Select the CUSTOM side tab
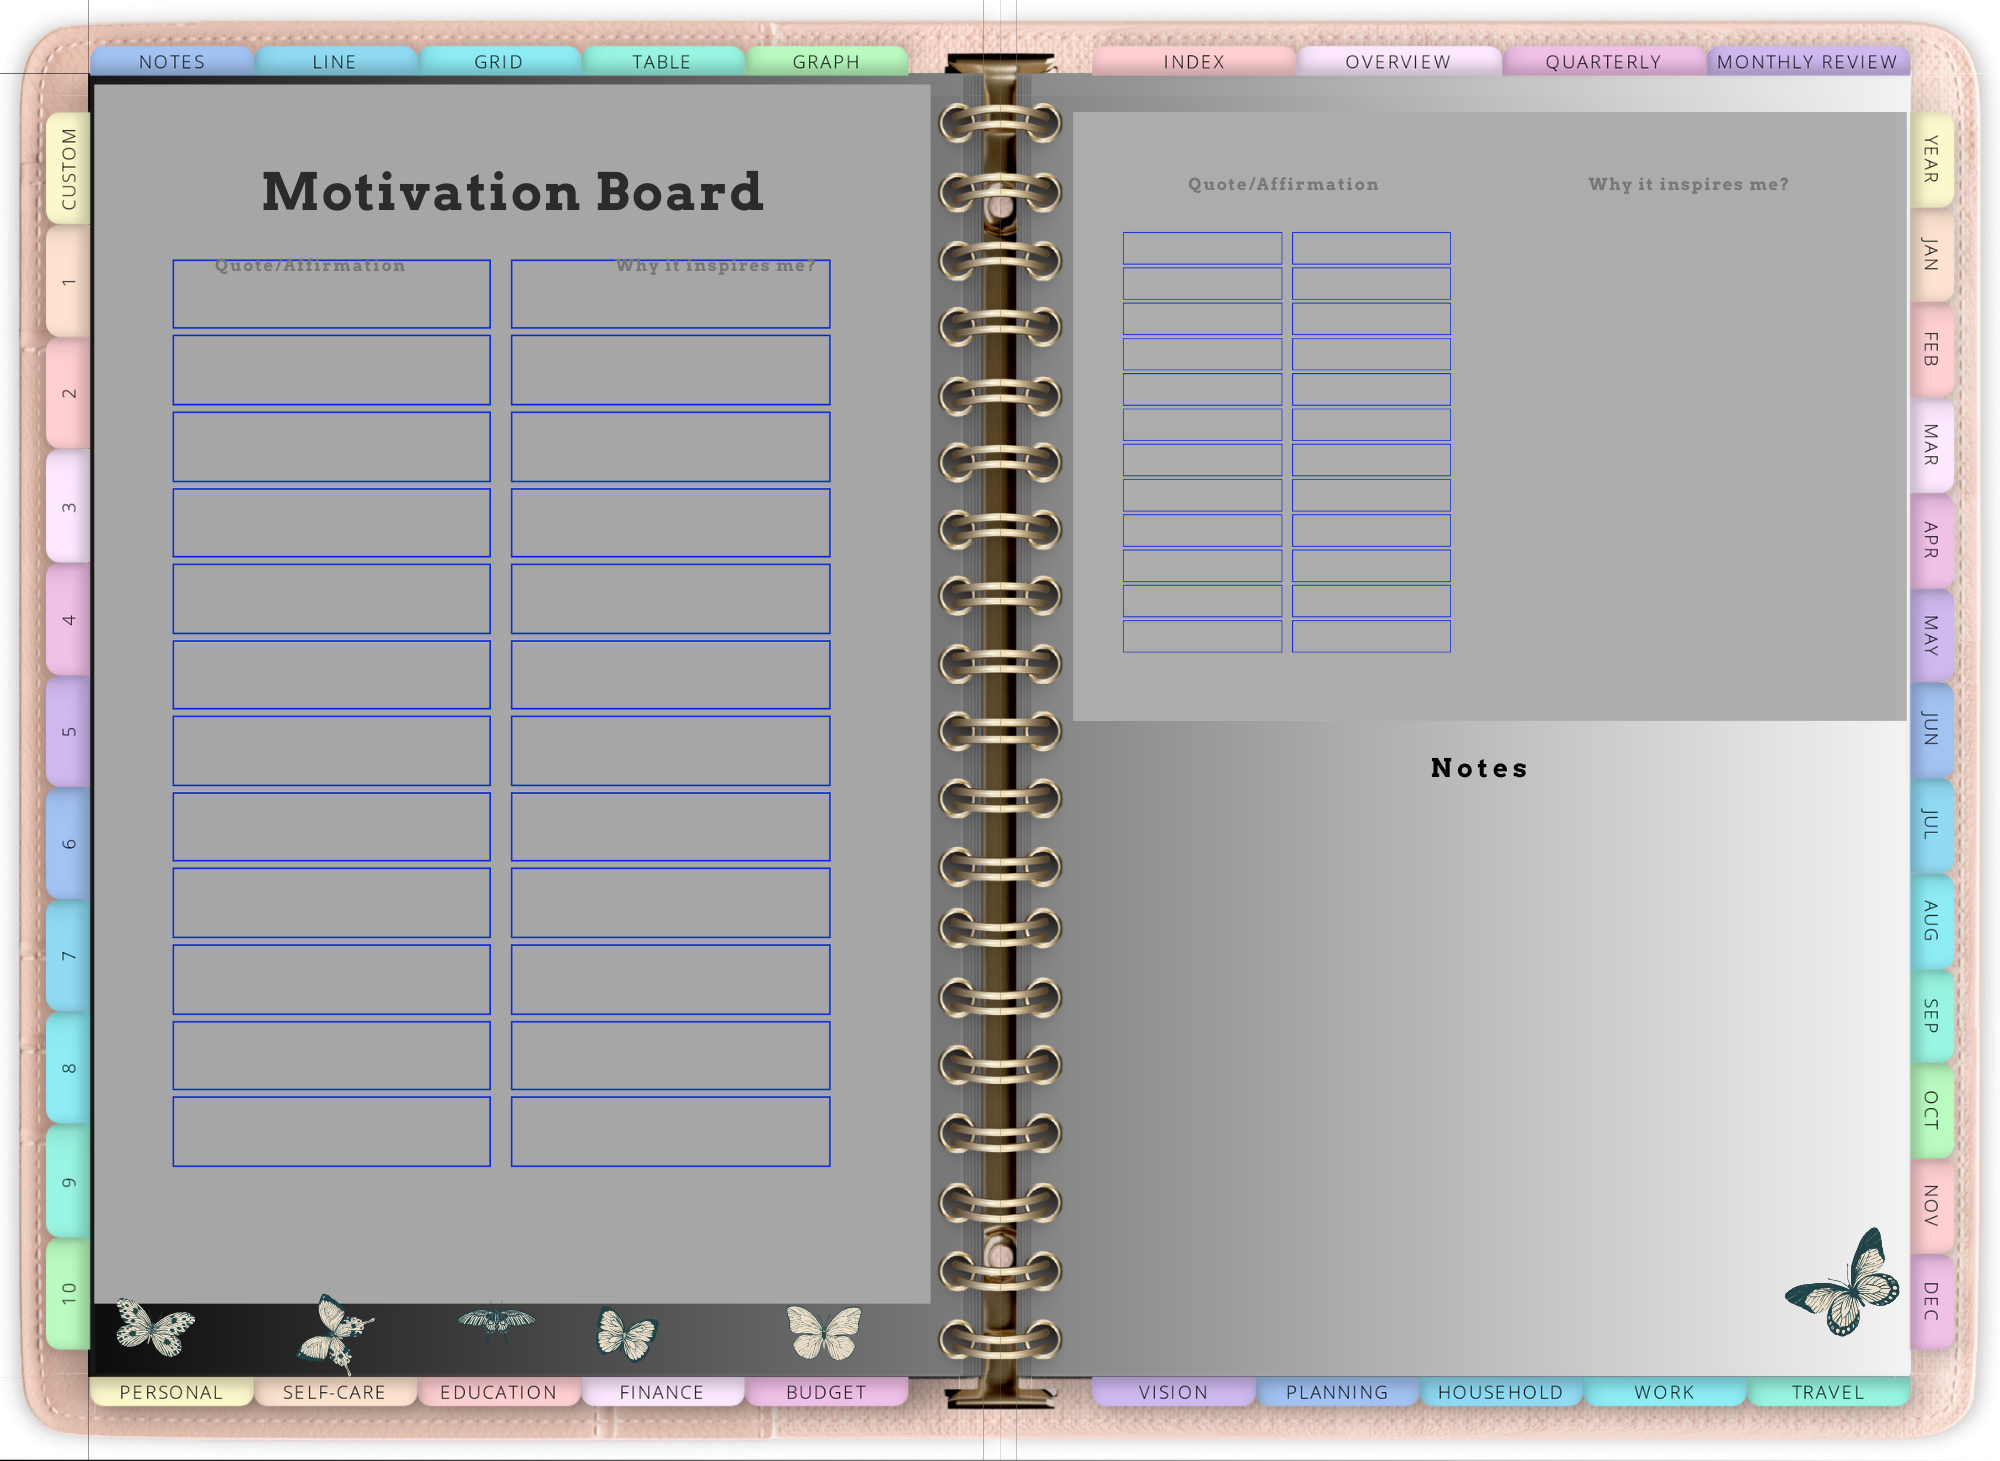The image size is (2000, 1461). click(x=68, y=169)
